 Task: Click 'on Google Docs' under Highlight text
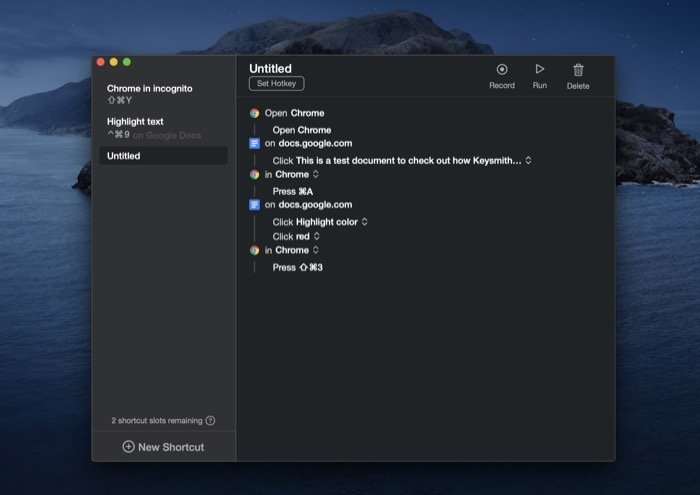pos(167,135)
